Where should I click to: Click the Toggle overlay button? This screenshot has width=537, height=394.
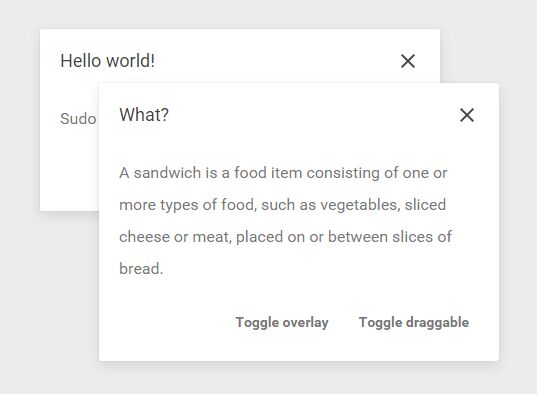pos(282,323)
